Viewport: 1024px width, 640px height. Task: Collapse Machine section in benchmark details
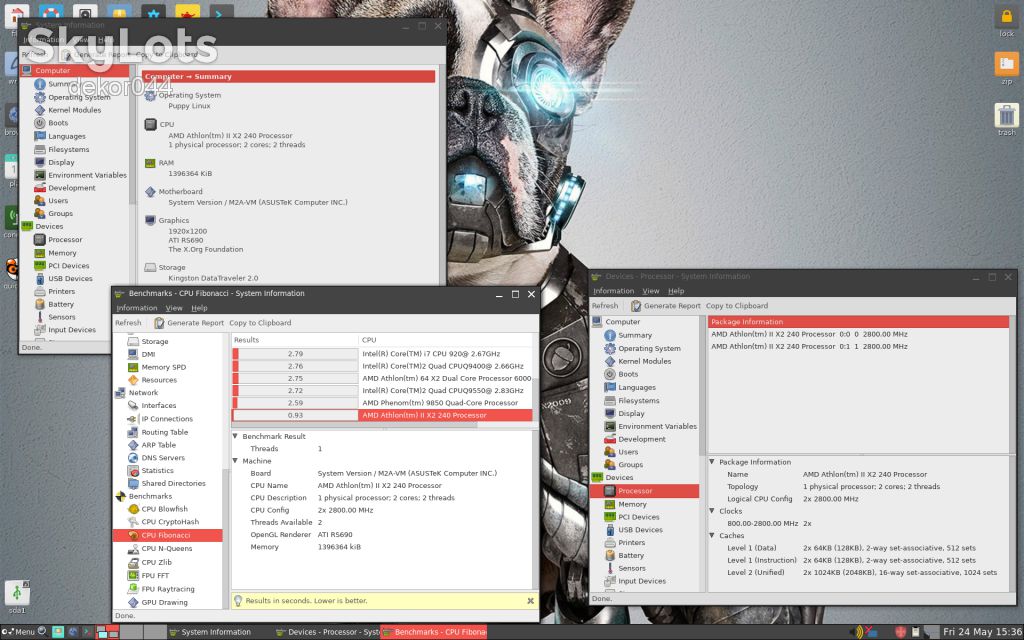point(235,461)
